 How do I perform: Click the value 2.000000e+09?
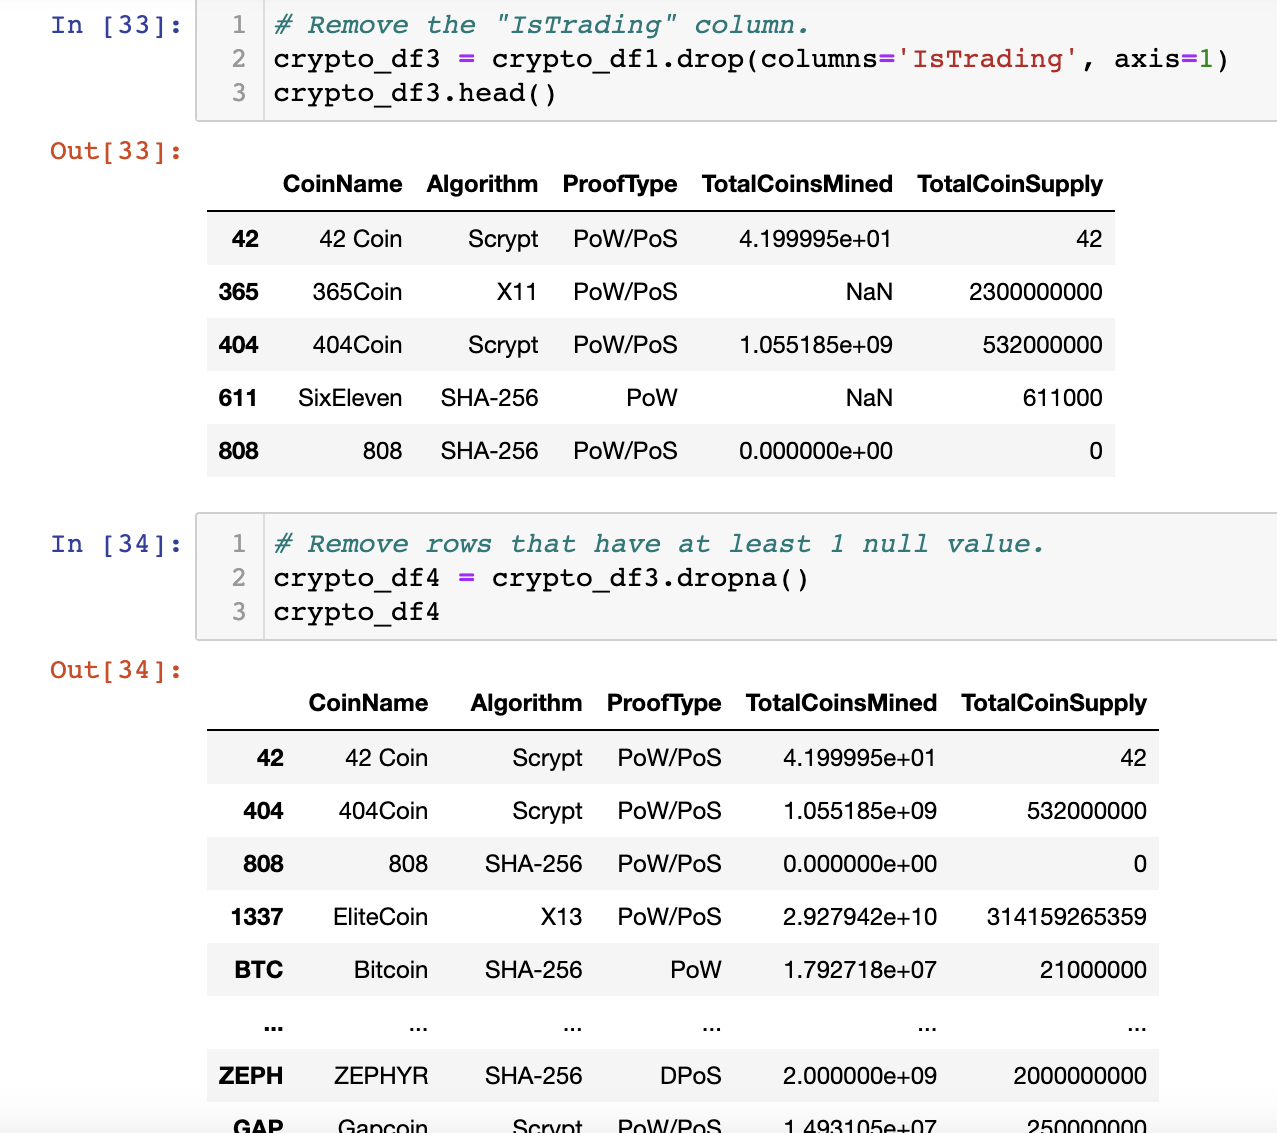click(x=860, y=1076)
